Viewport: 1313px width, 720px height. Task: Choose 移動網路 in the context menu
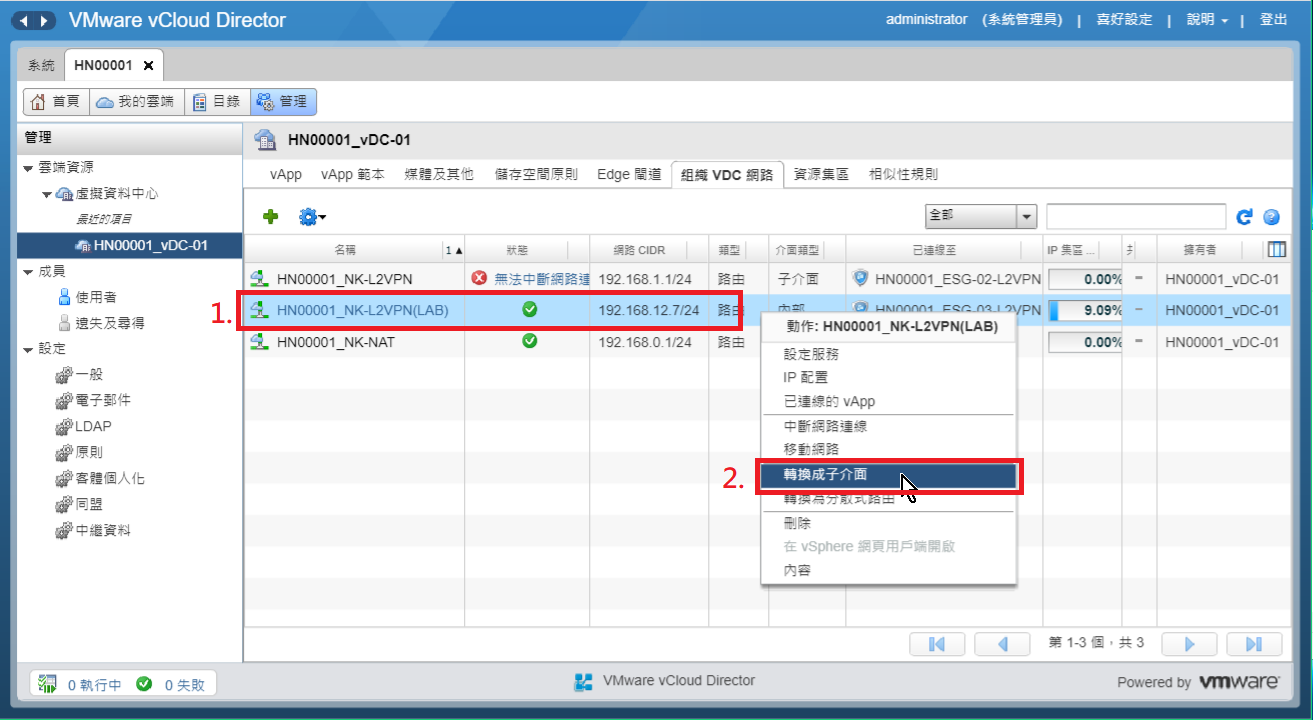click(x=811, y=450)
